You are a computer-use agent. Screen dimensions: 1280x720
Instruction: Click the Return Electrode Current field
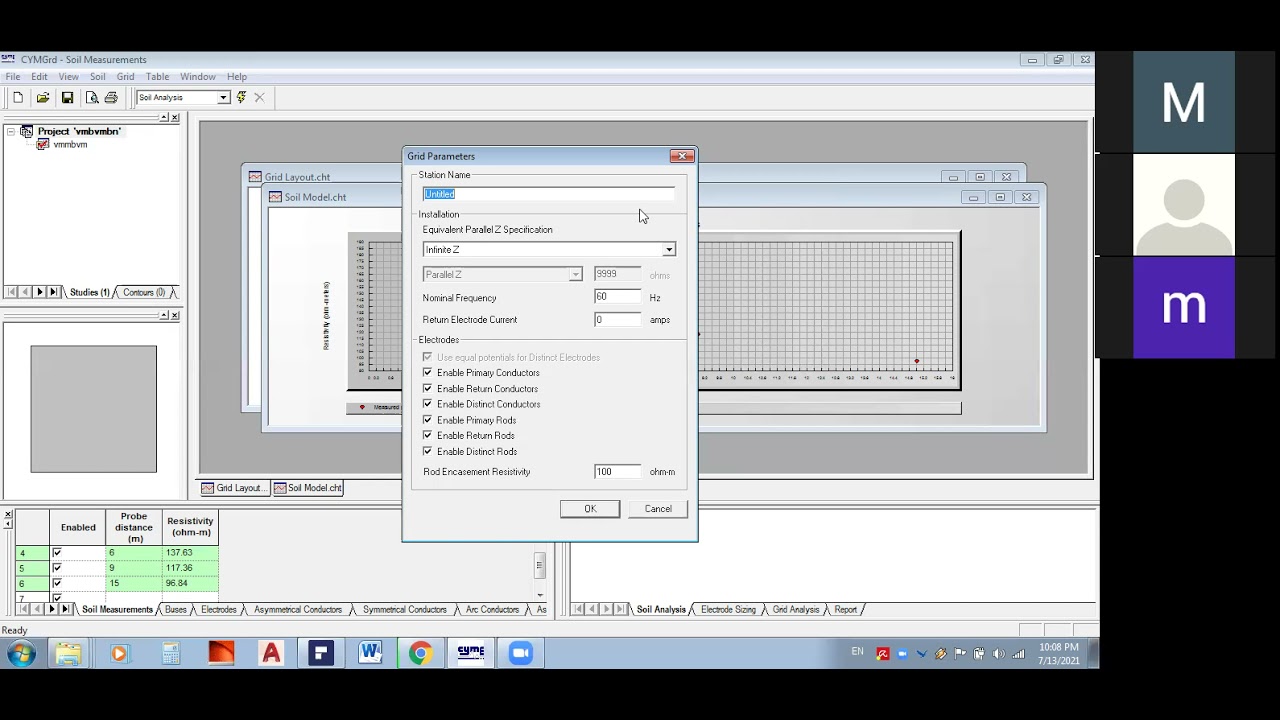pos(617,320)
